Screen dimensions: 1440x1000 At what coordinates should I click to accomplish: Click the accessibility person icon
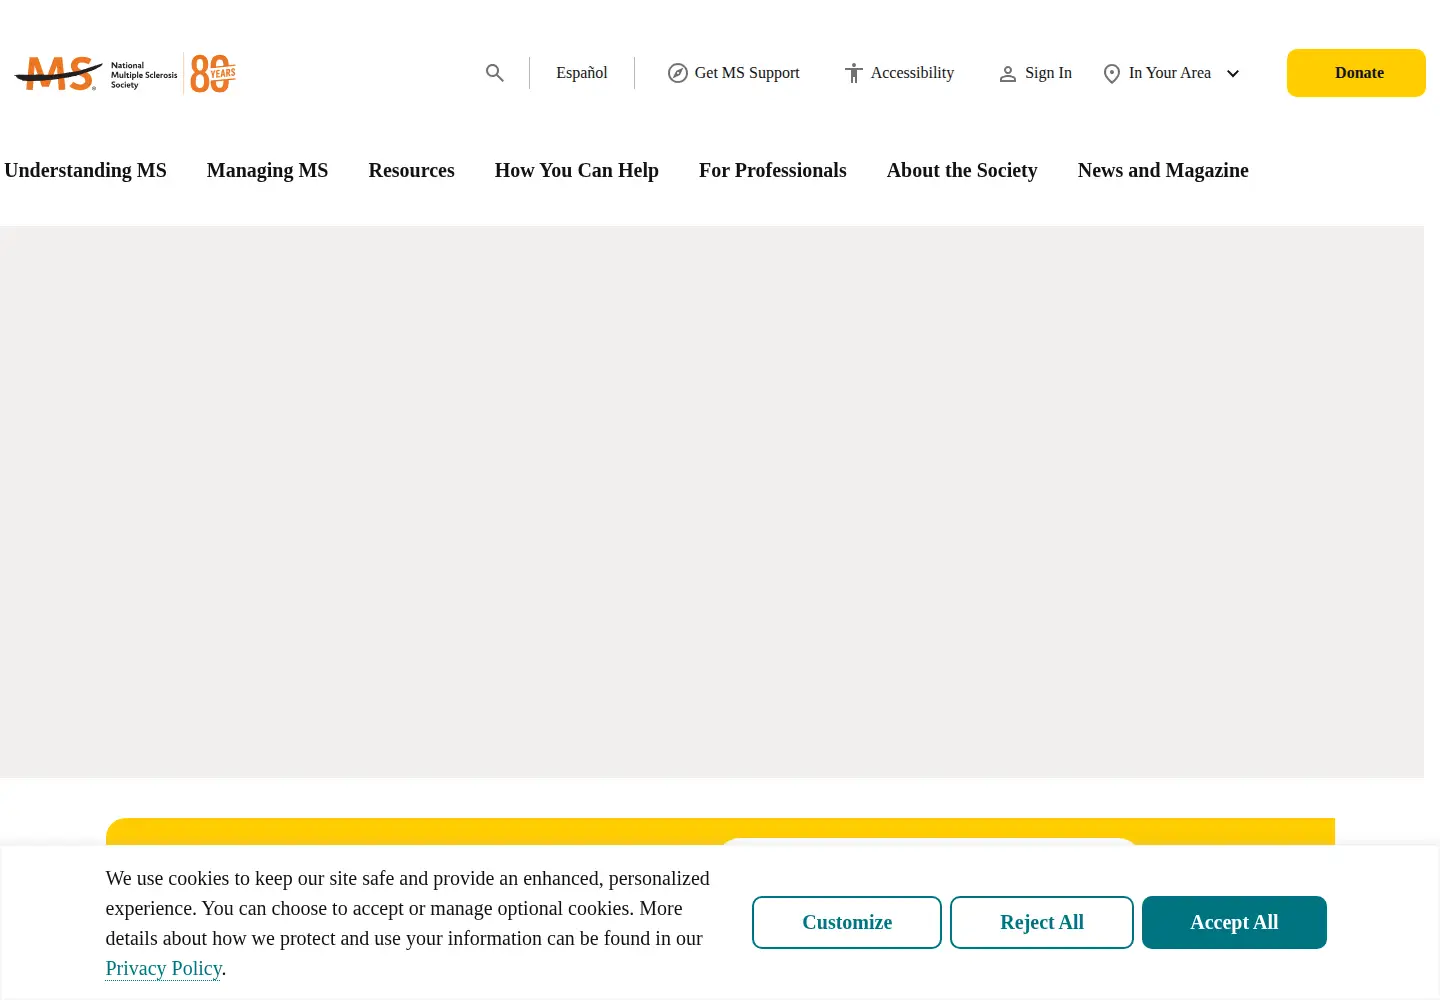pos(854,73)
